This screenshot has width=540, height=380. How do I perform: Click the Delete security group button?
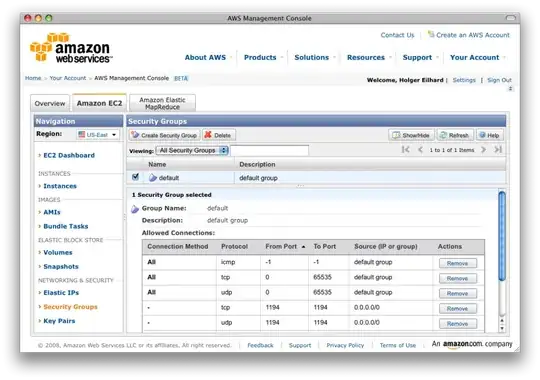pyautogui.click(x=219, y=135)
